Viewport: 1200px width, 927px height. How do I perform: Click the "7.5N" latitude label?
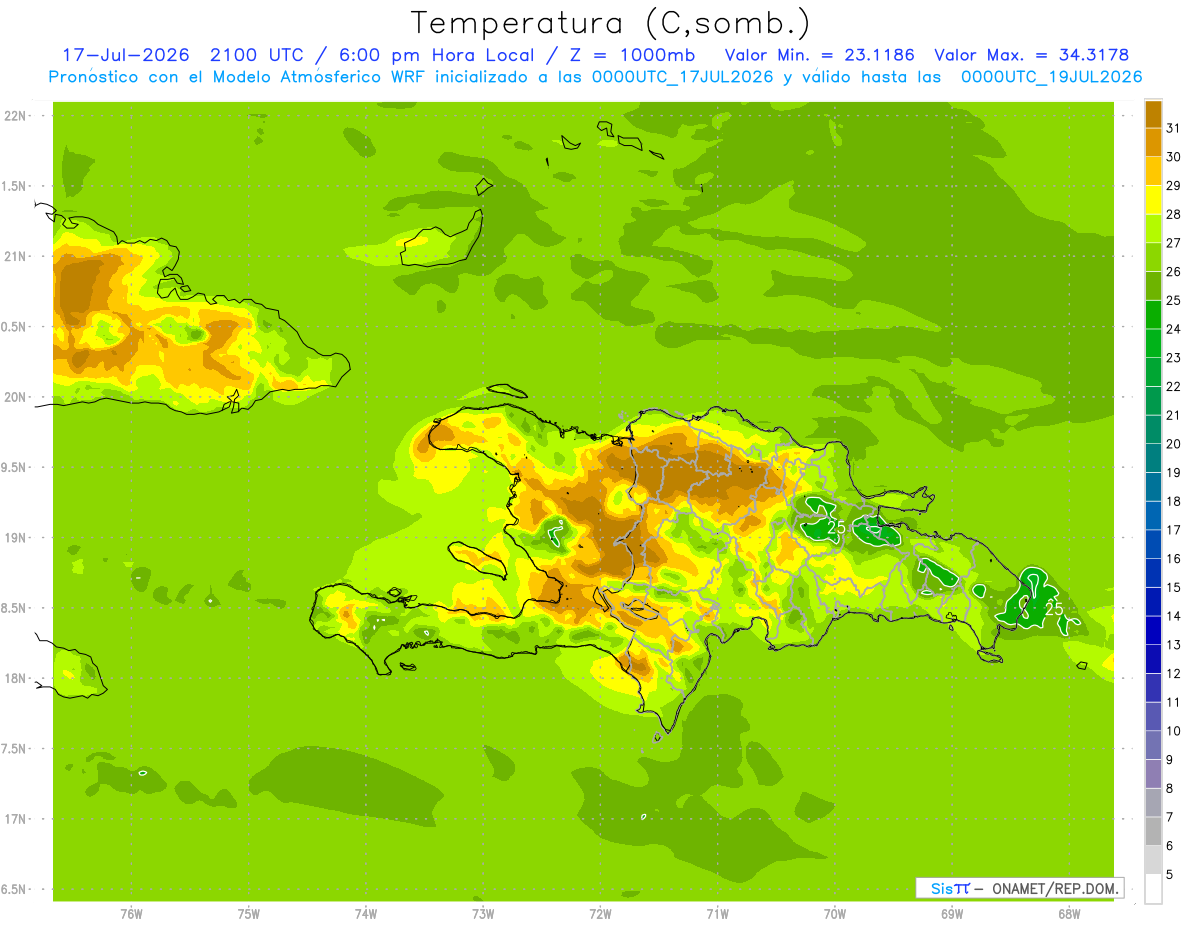click(x=15, y=749)
